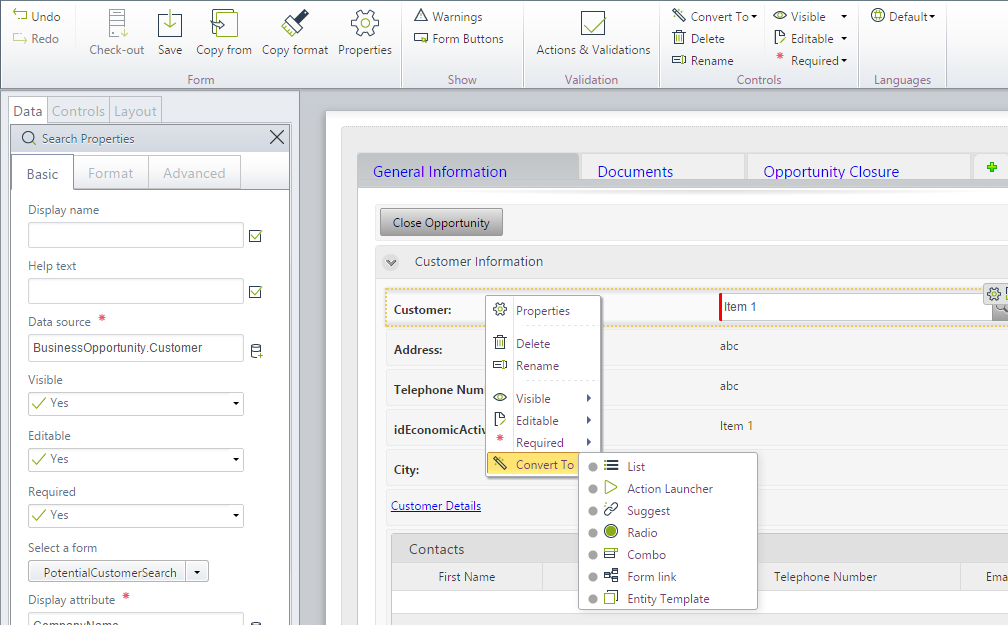The width and height of the screenshot is (1008, 625).
Task: Click the PotentialCustomerSearch form button
Action: click(107, 572)
